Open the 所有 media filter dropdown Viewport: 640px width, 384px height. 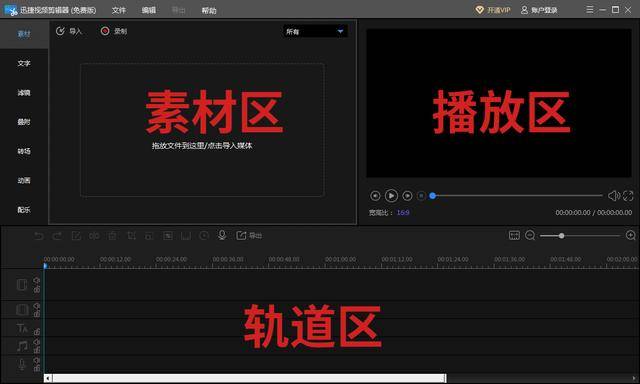pos(315,31)
